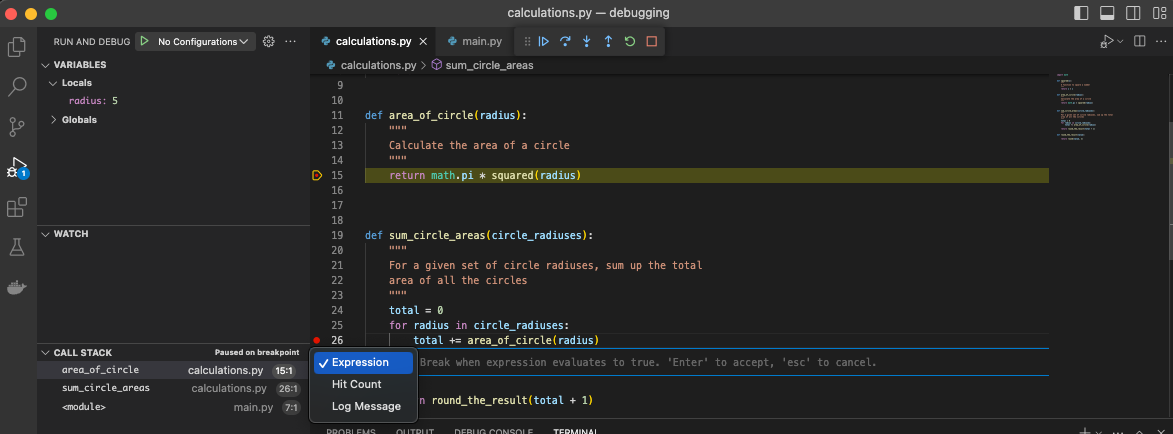The height and width of the screenshot is (434, 1173).
Task: Open the OUTPUT panel tab
Action: click(415, 432)
